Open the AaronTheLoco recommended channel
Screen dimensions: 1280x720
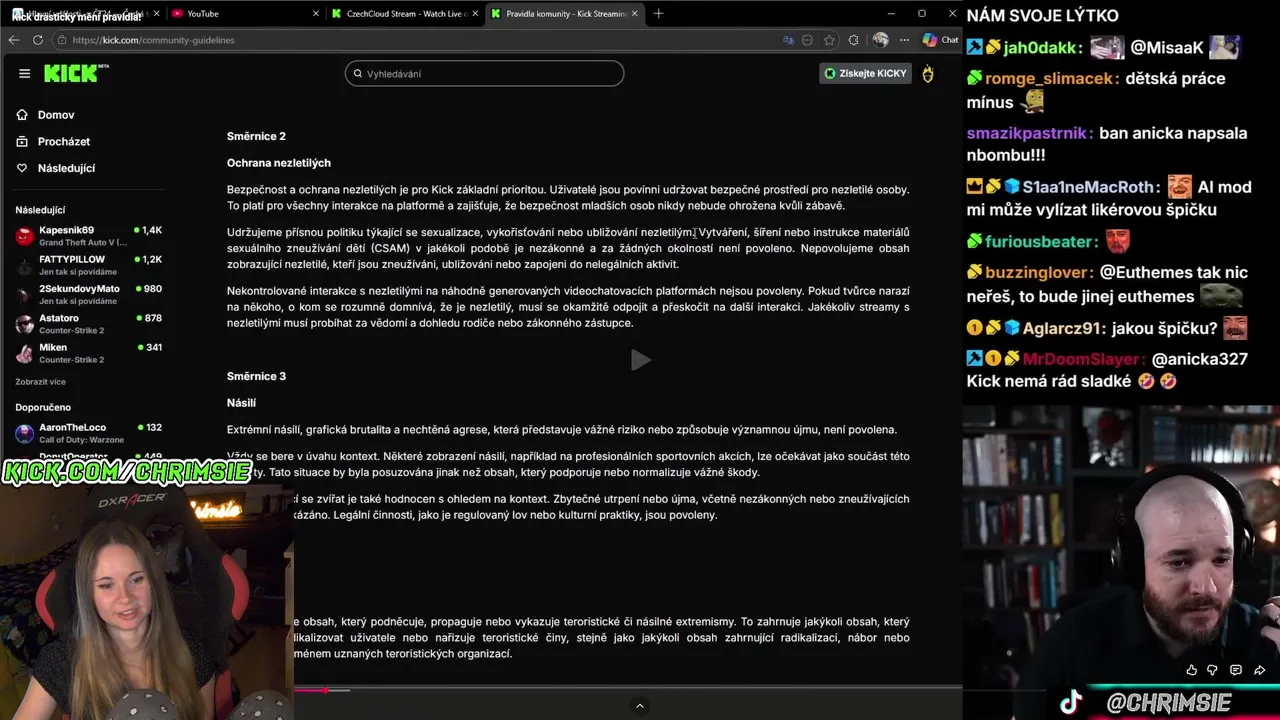(x=88, y=433)
